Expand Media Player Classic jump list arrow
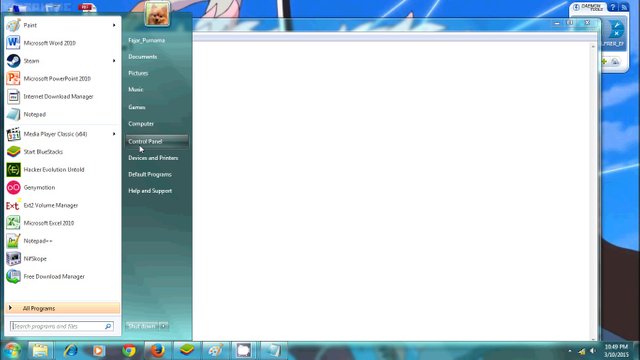 [x=114, y=134]
